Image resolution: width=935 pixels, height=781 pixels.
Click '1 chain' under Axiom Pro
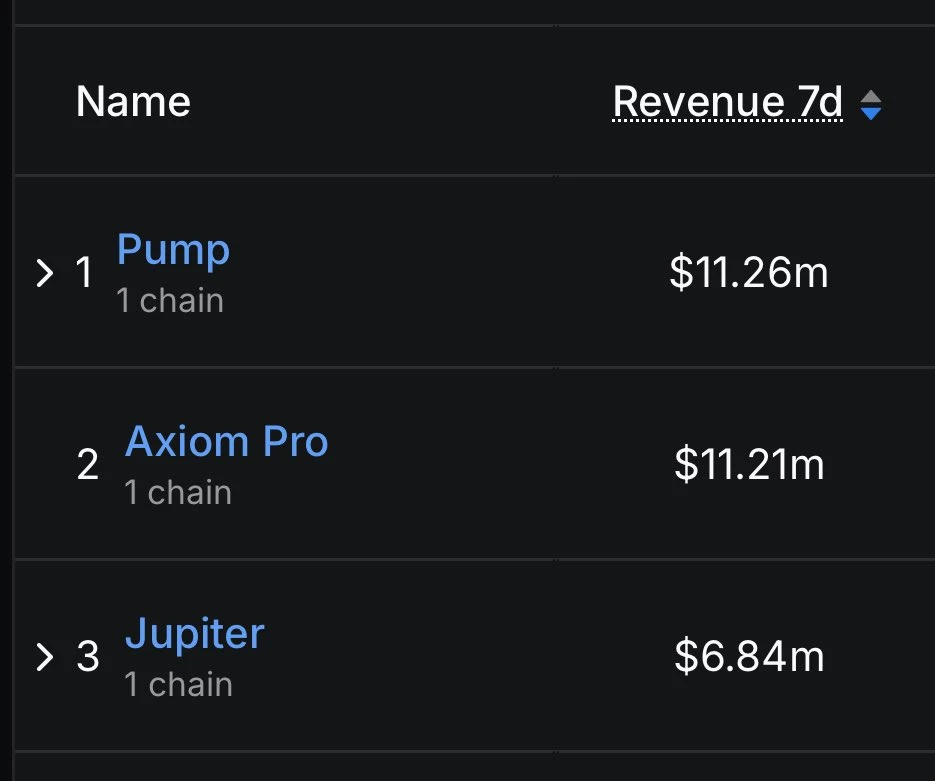(x=178, y=492)
